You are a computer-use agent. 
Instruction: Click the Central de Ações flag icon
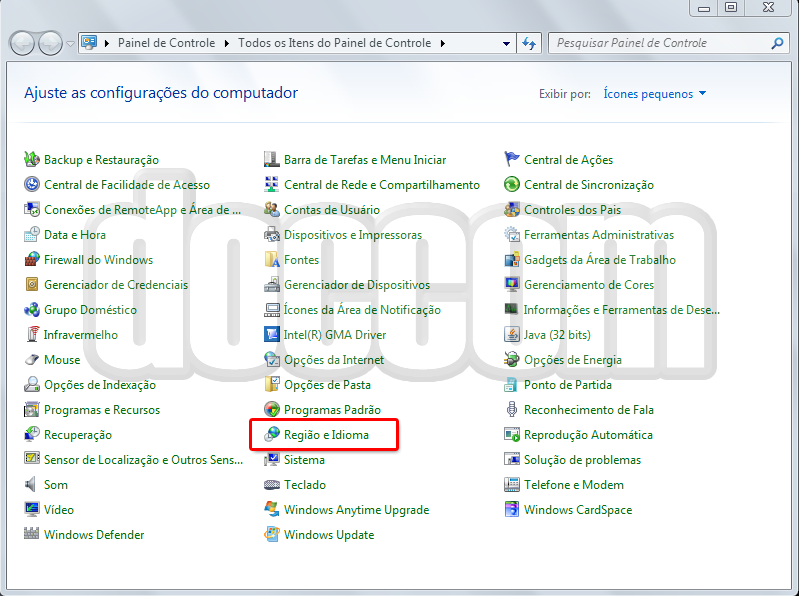pyautogui.click(x=512, y=159)
